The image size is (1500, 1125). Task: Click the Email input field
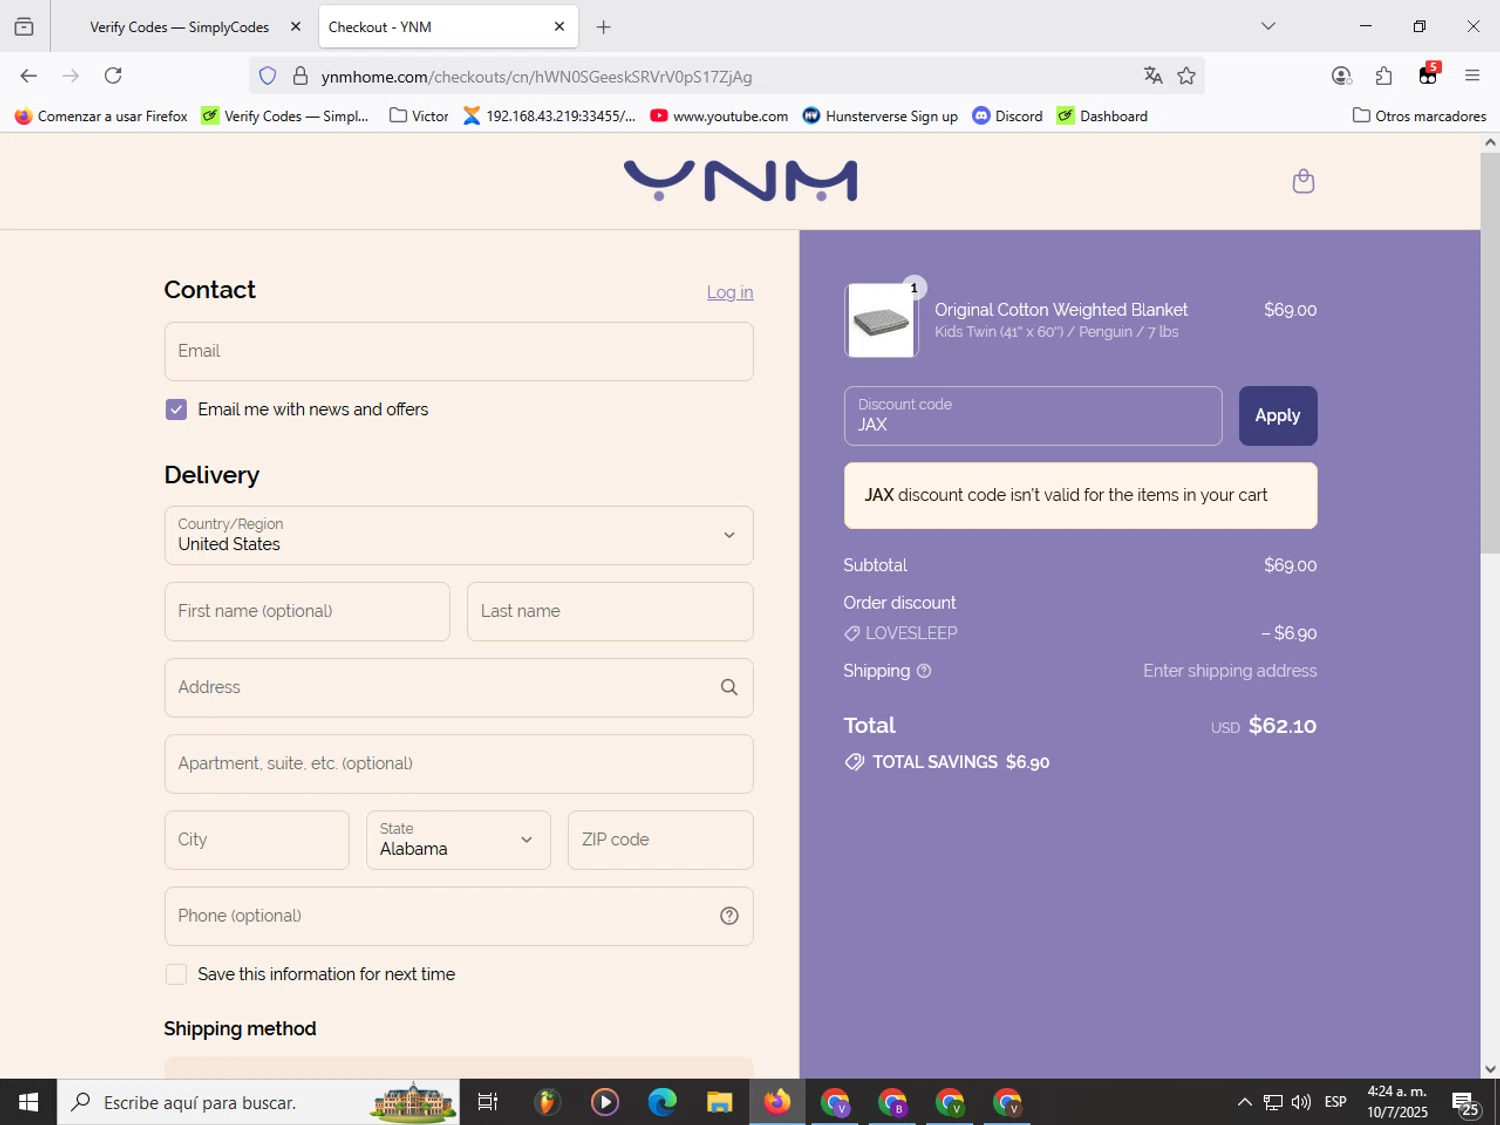coord(459,351)
